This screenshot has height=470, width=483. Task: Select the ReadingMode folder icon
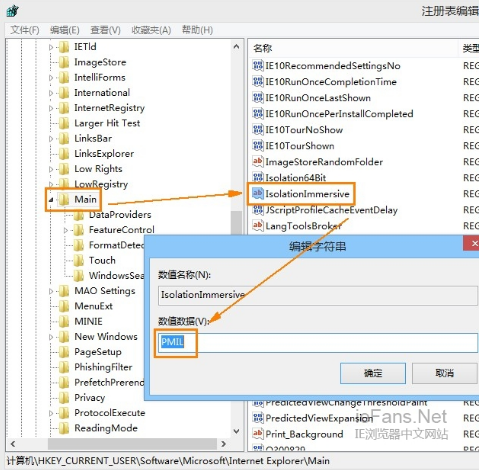click(x=64, y=428)
